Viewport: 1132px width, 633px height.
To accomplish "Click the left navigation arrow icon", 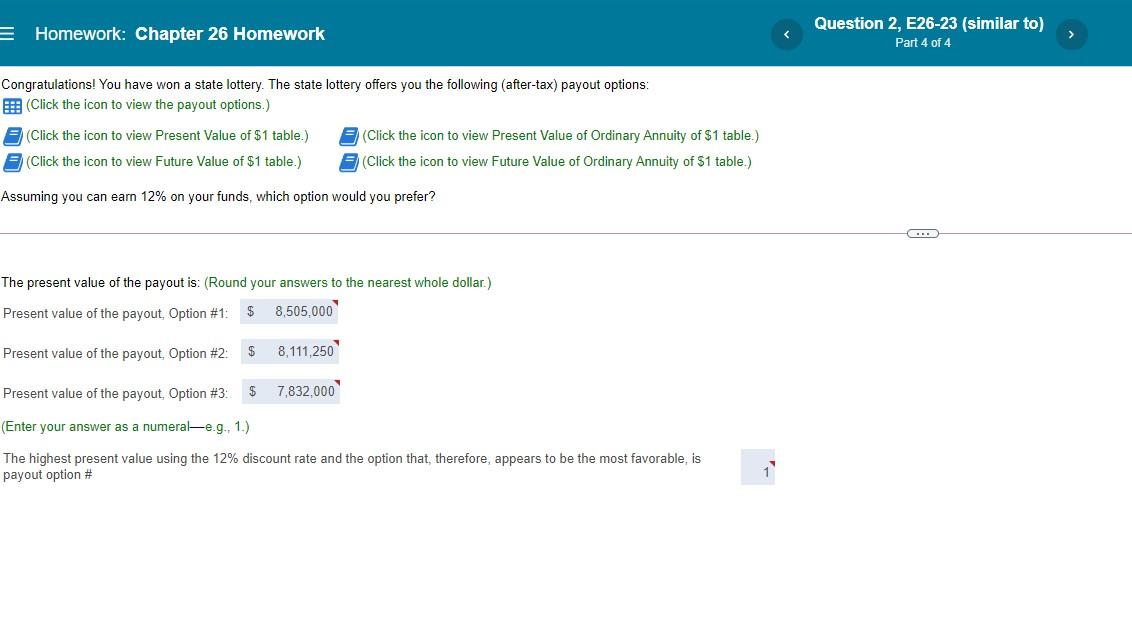I will (x=787, y=33).
